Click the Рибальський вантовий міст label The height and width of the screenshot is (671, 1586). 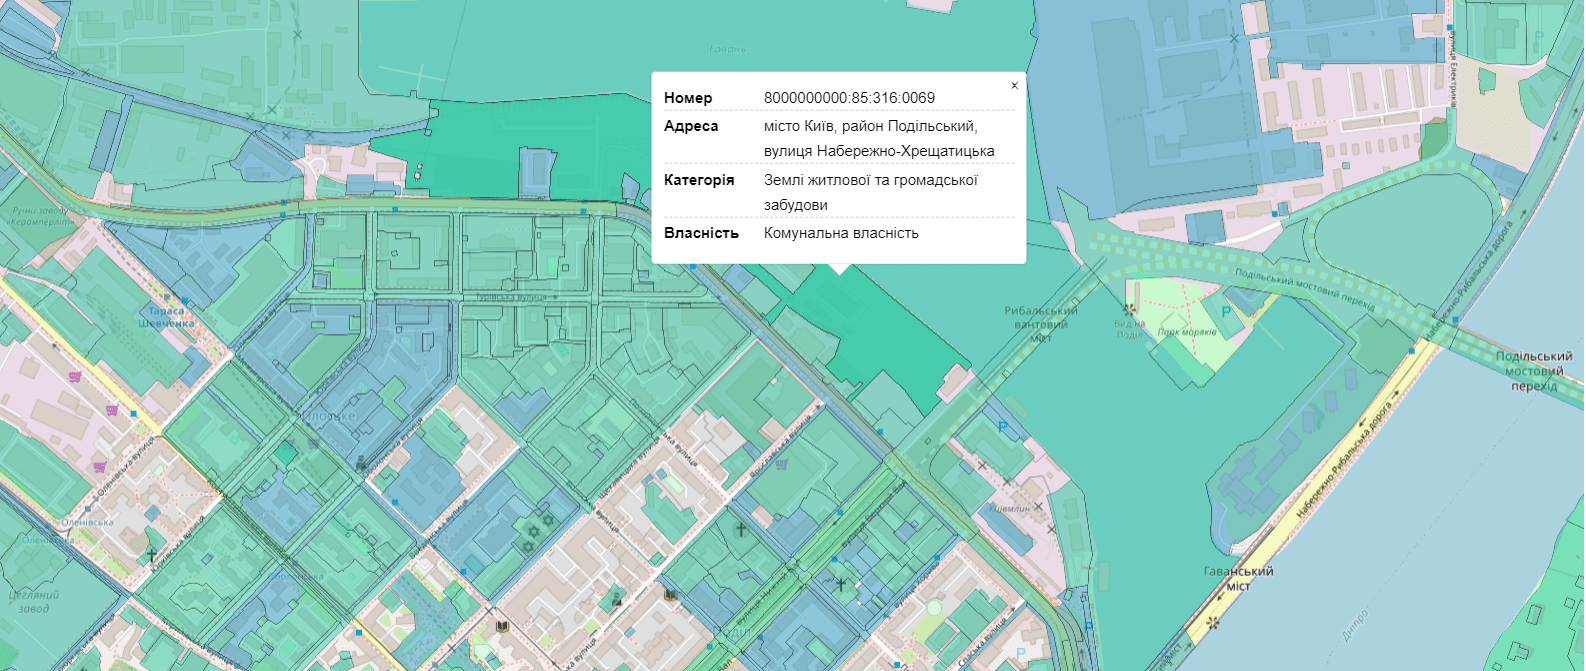pos(1041,324)
